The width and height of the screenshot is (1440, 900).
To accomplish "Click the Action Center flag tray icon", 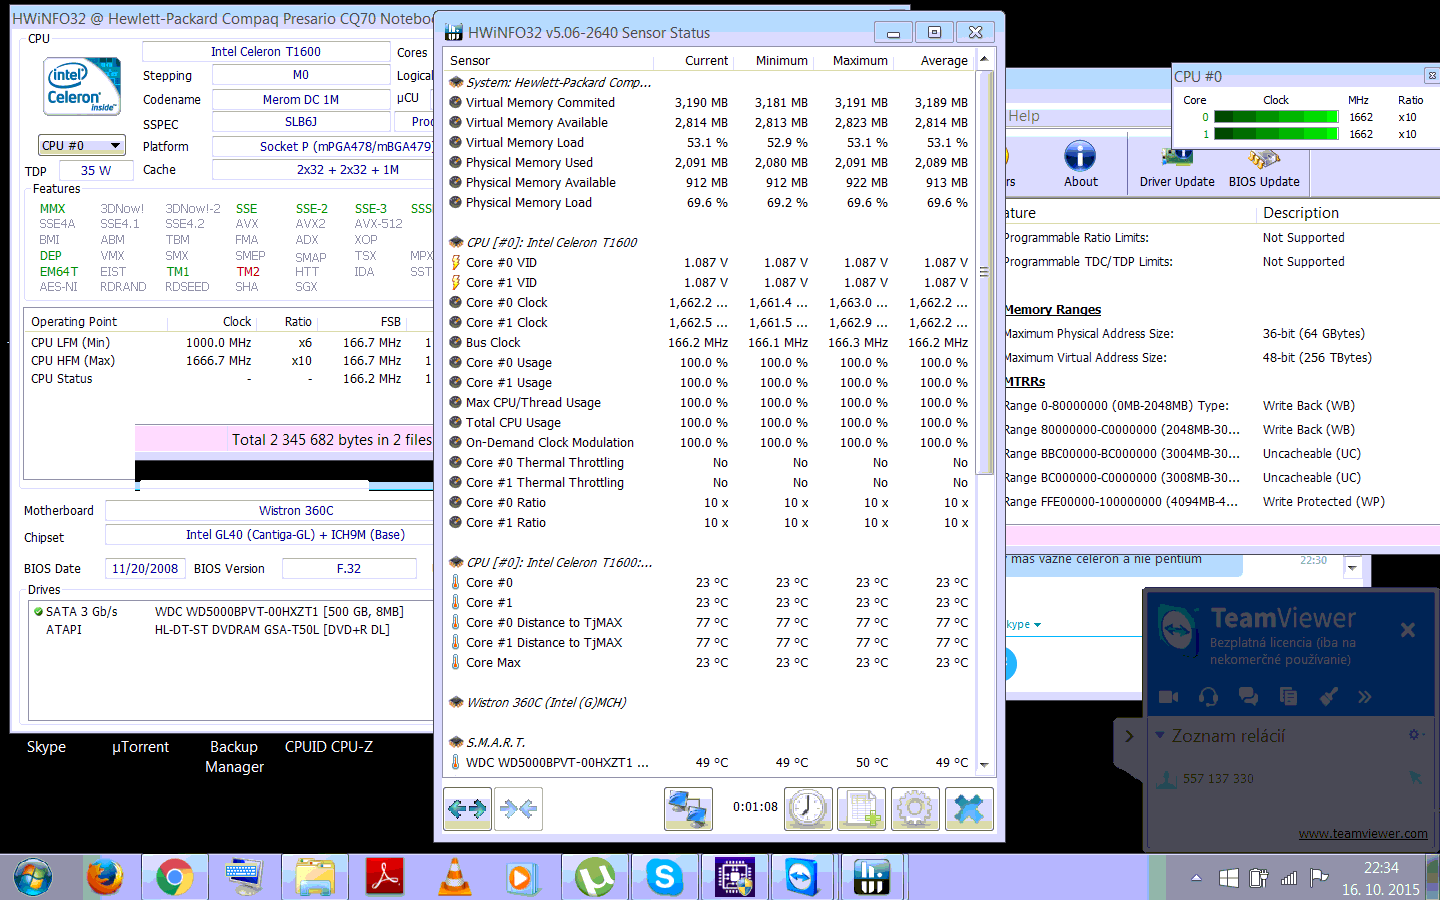I will tap(1319, 878).
